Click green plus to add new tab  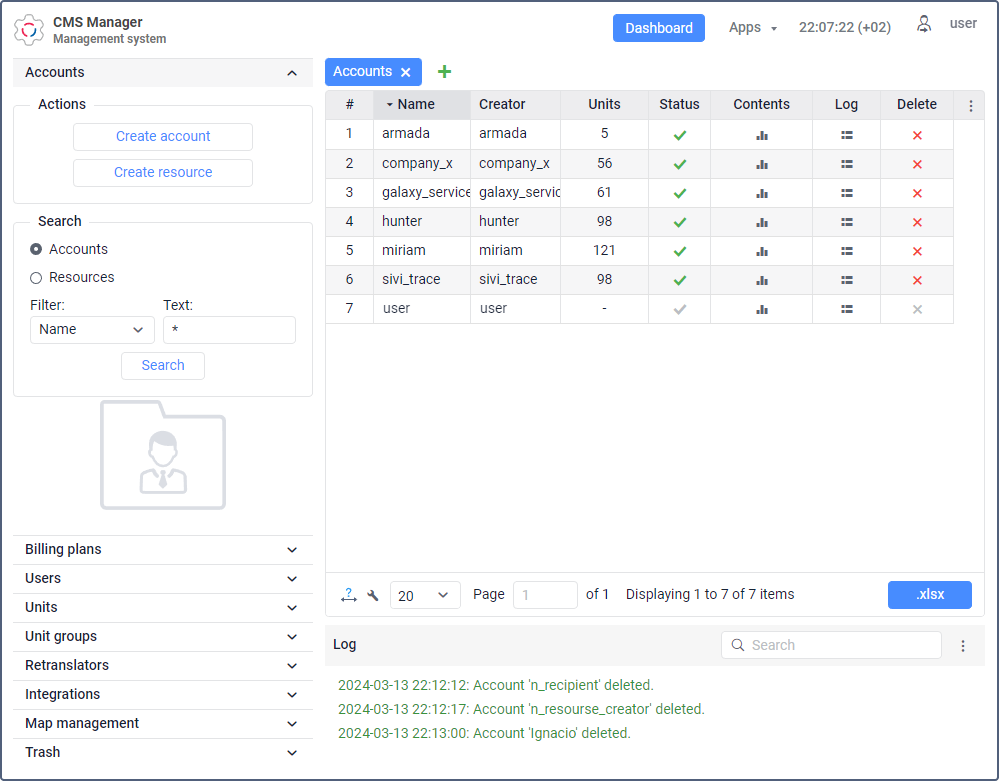pyautogui.click(x=444, y=71)
